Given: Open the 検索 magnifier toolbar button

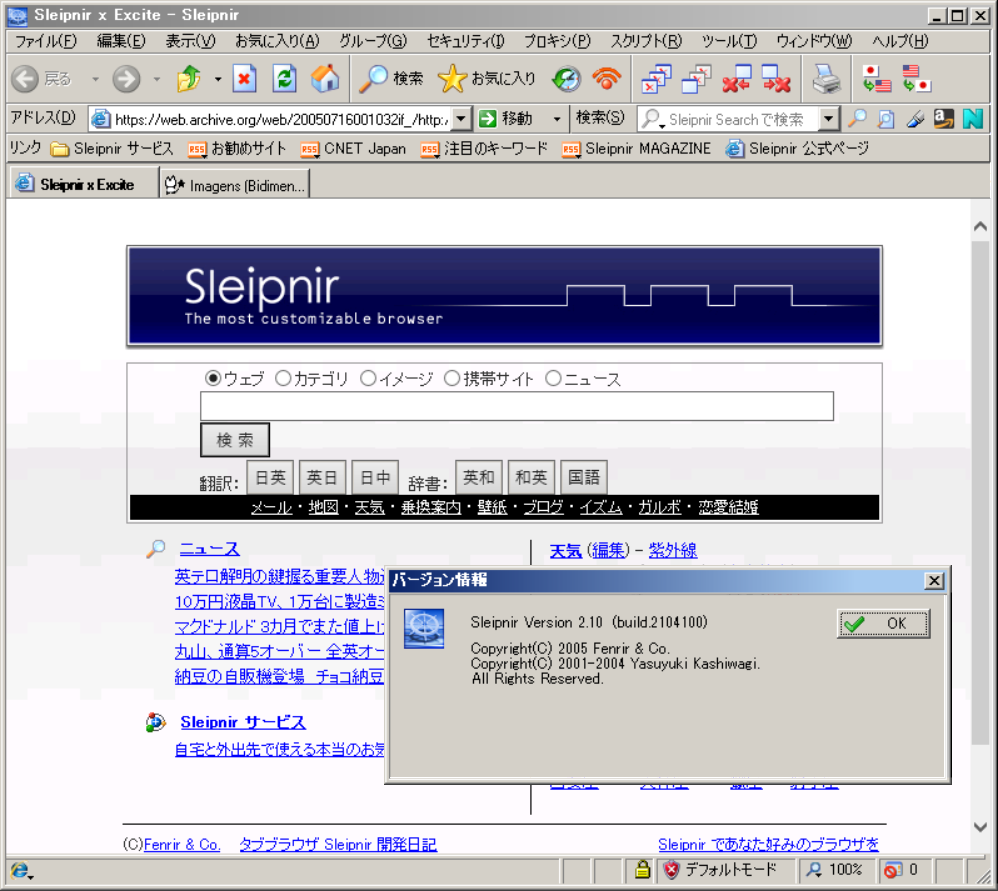Looking at the screenshot, I should pyautogui.click(x=391, y=79).
